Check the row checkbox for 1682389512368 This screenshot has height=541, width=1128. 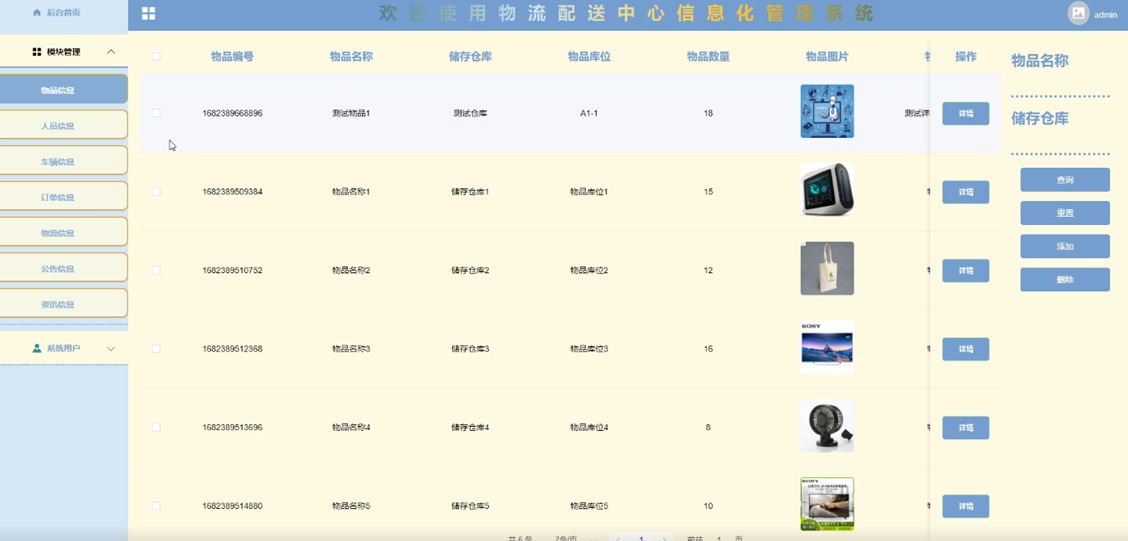coord(156,348)
